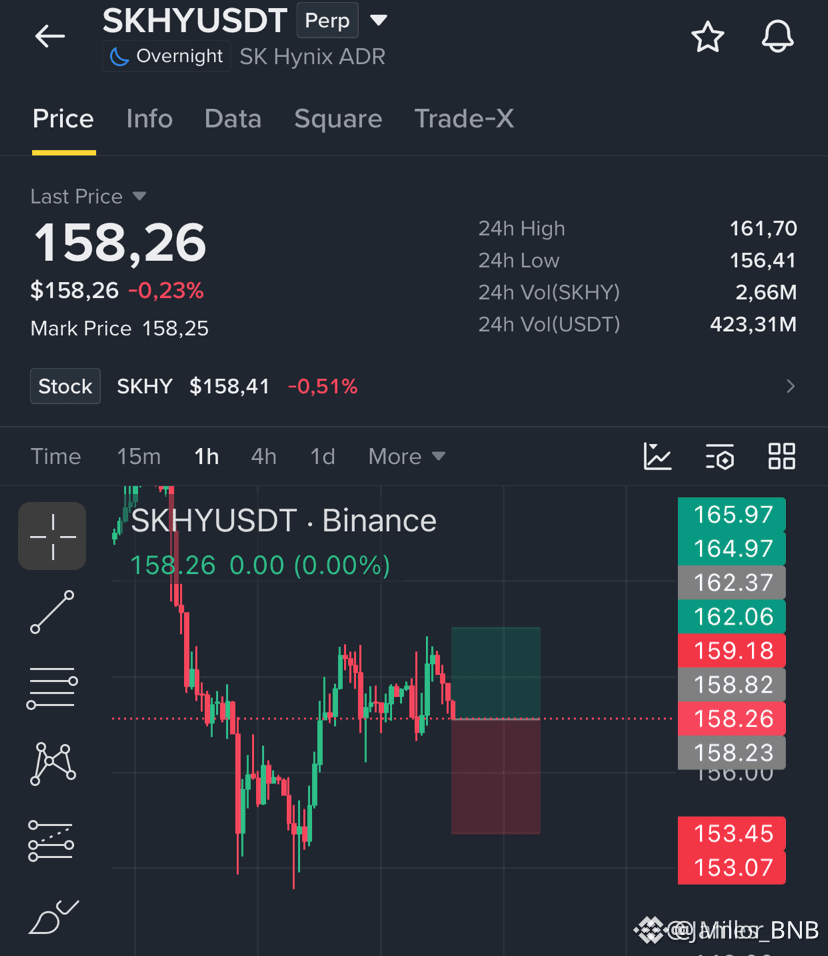The height and width of the screenshot is (956, 828).
Task: Switch to the Info tab
Action: click(149, 119)
